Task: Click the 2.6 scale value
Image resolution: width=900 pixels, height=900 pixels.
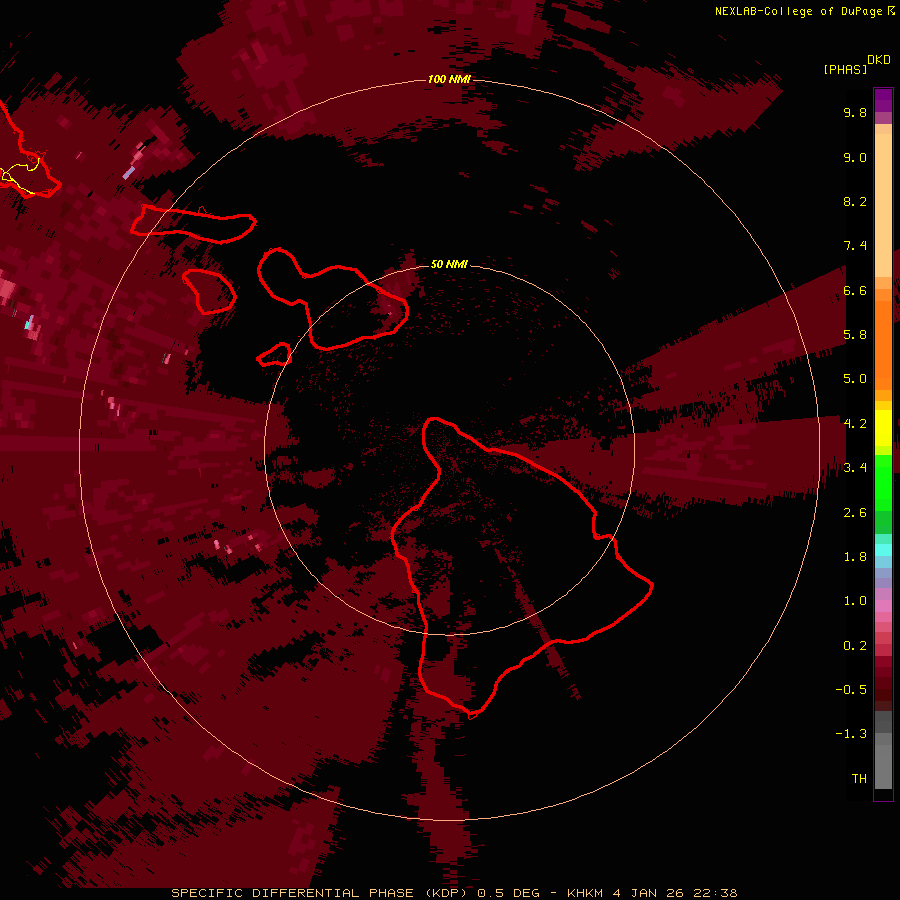Action: (855, 513)
